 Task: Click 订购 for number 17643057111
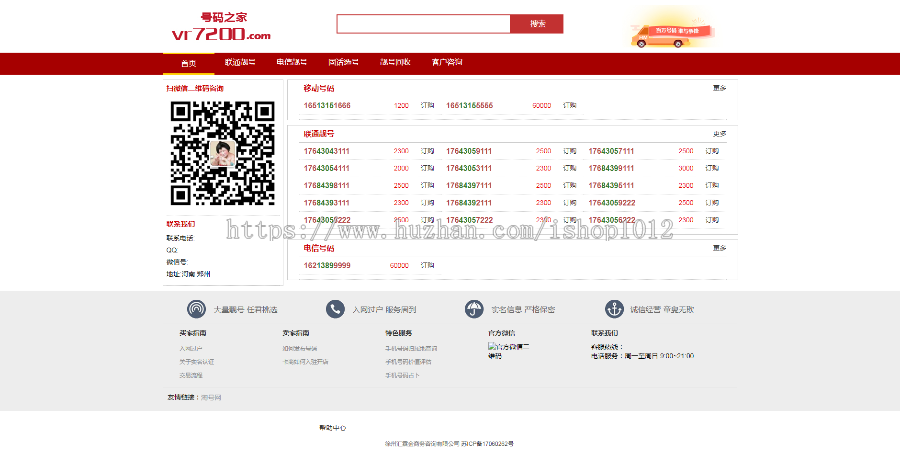coord(712,151)
